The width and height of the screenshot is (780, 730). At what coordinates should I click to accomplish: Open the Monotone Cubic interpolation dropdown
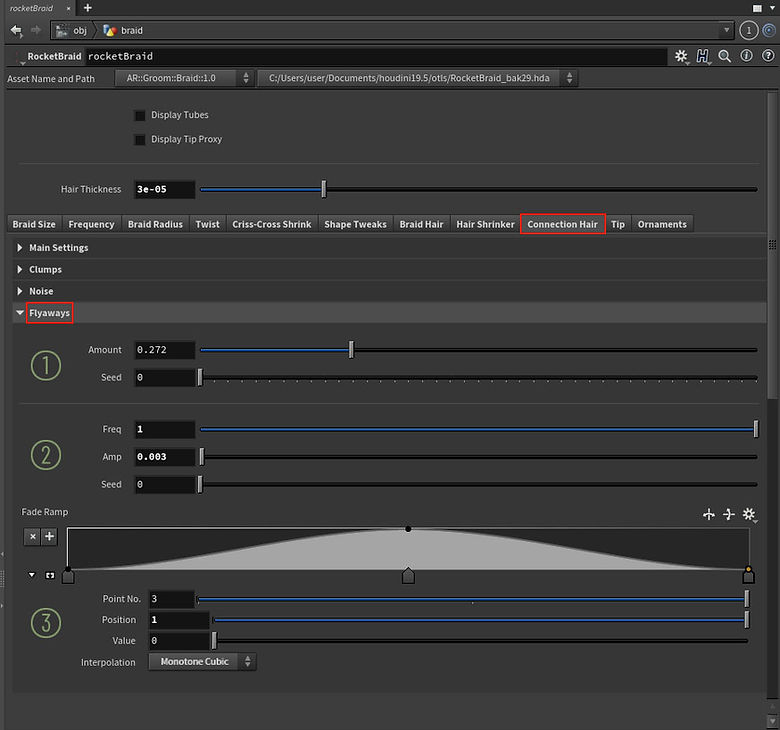pyautogui.click(x=202, y=662)
